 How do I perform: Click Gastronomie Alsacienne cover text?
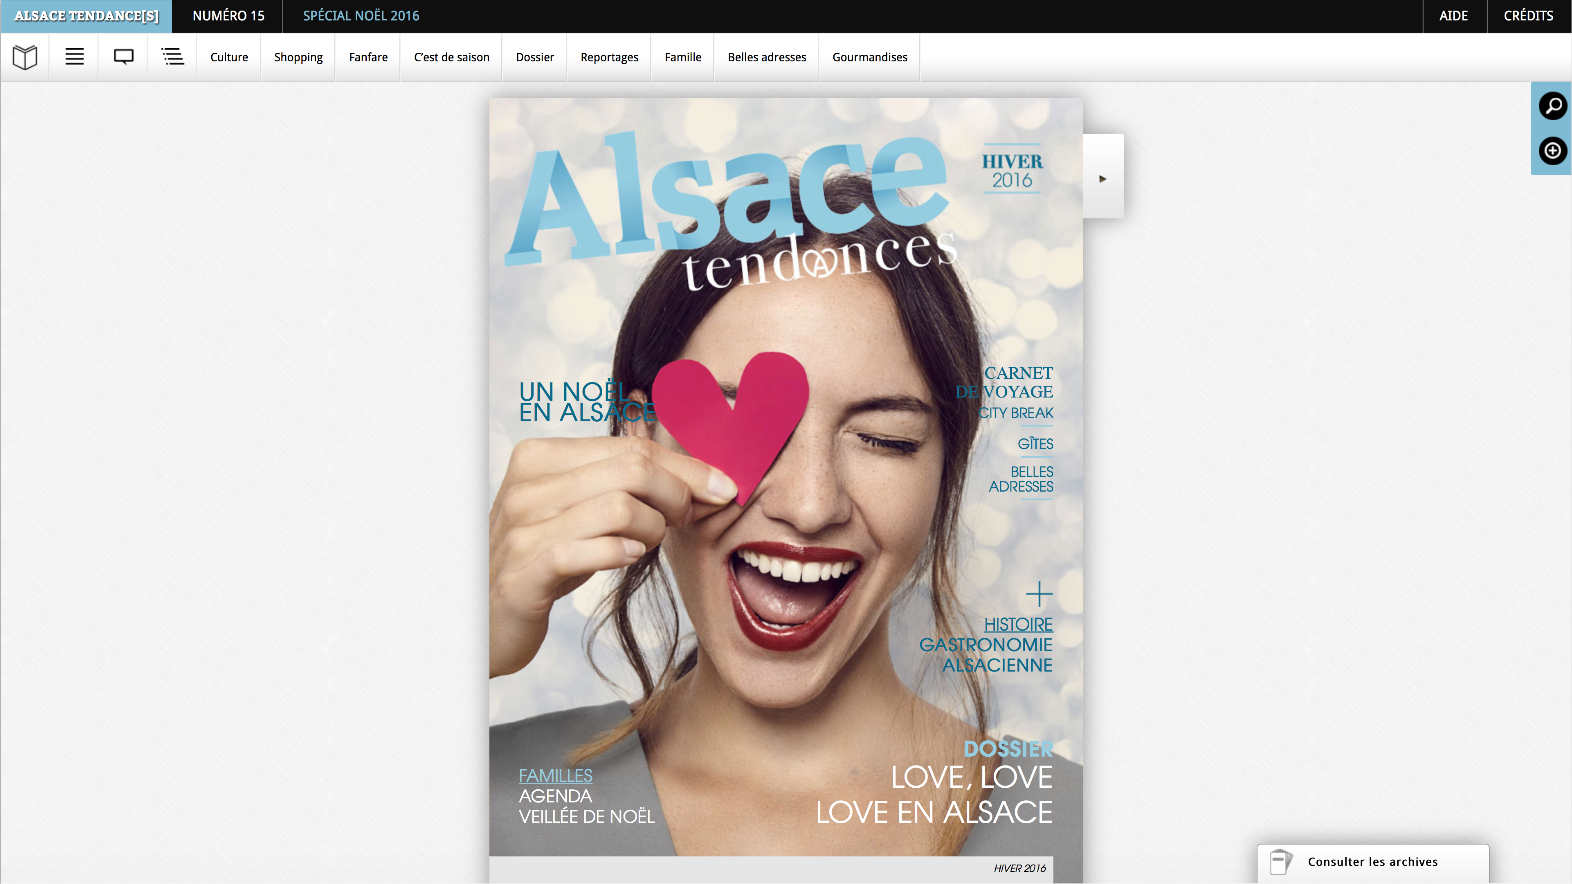pos(986,655)
